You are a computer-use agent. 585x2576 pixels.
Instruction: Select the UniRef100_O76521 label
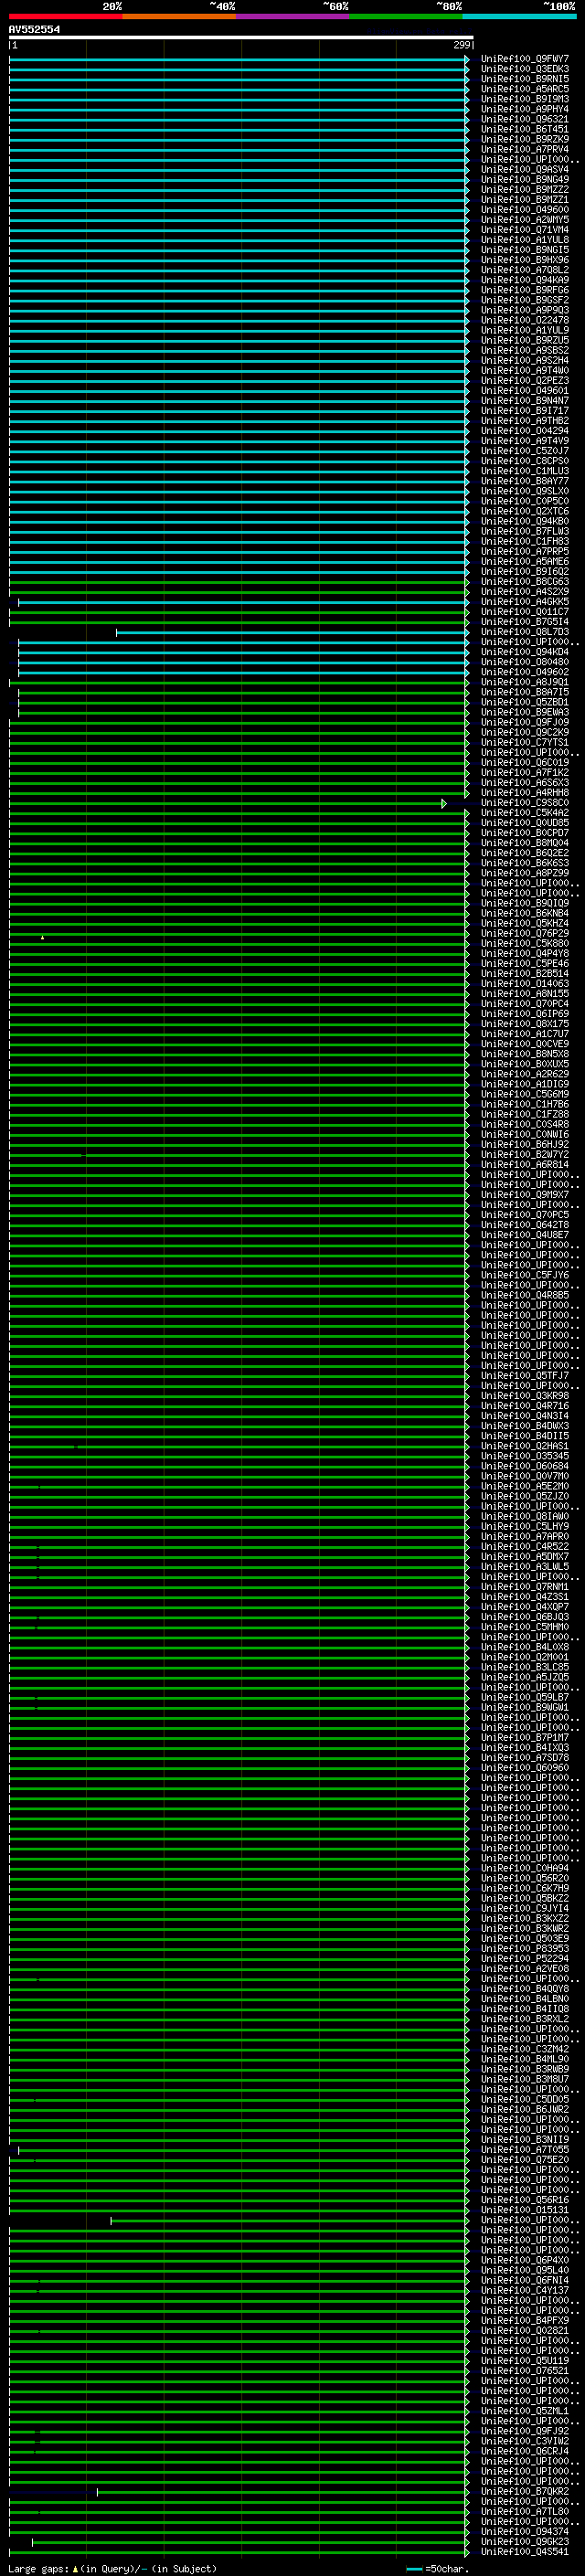[x=525, y=2371]
